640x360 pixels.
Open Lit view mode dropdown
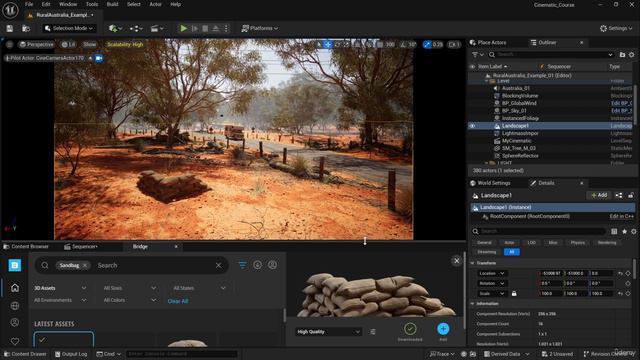pyautogui.click(x=68, y=44)
